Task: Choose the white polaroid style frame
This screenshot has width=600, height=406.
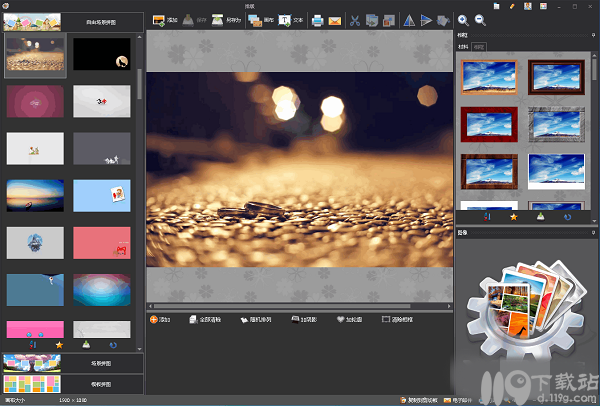Action: pyautogui.click(x=556, y=172)
